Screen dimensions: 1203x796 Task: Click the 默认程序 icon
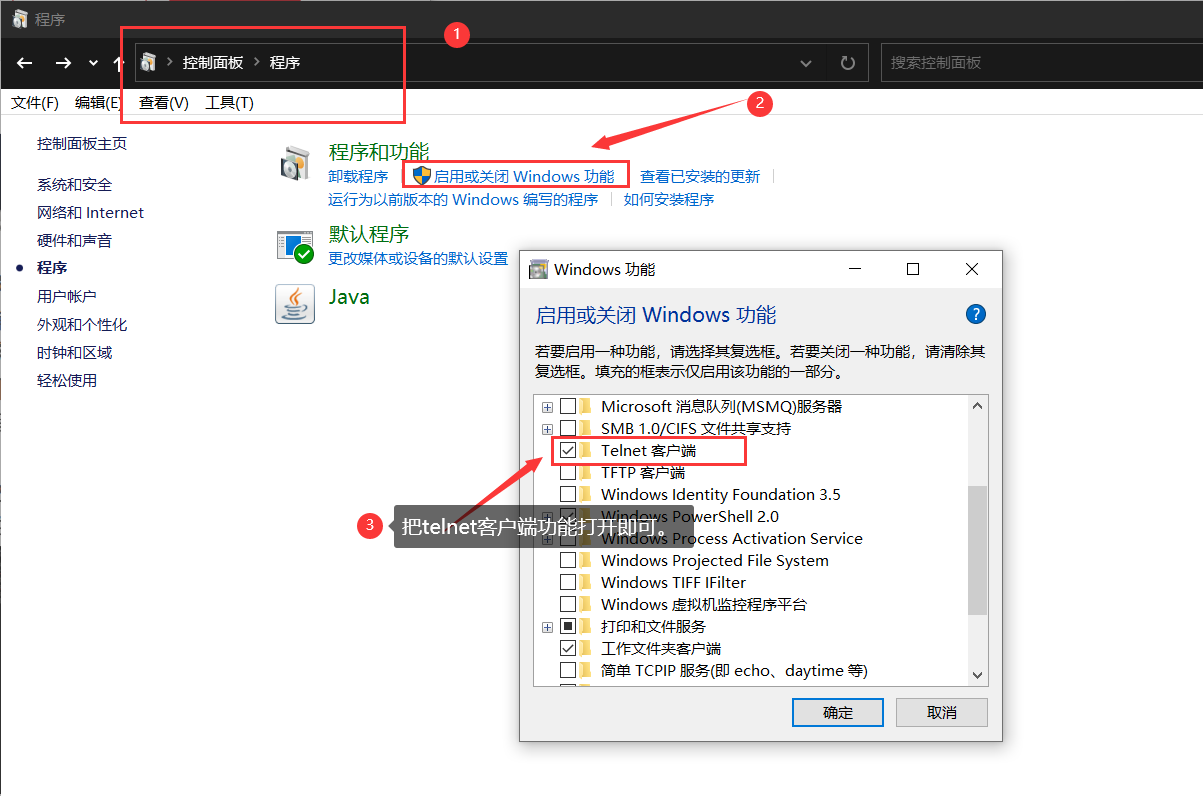(x=295, y=246)
